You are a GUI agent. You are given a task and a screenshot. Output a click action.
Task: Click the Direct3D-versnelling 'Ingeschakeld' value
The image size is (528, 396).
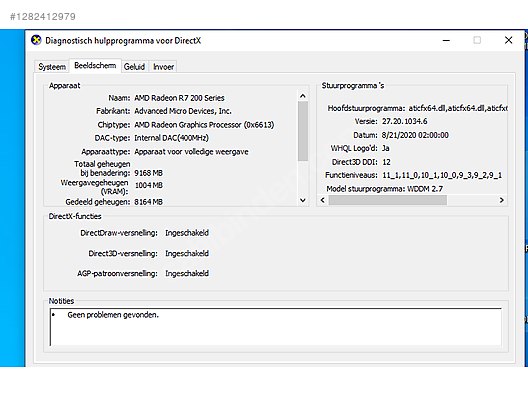tap(187, 254)
